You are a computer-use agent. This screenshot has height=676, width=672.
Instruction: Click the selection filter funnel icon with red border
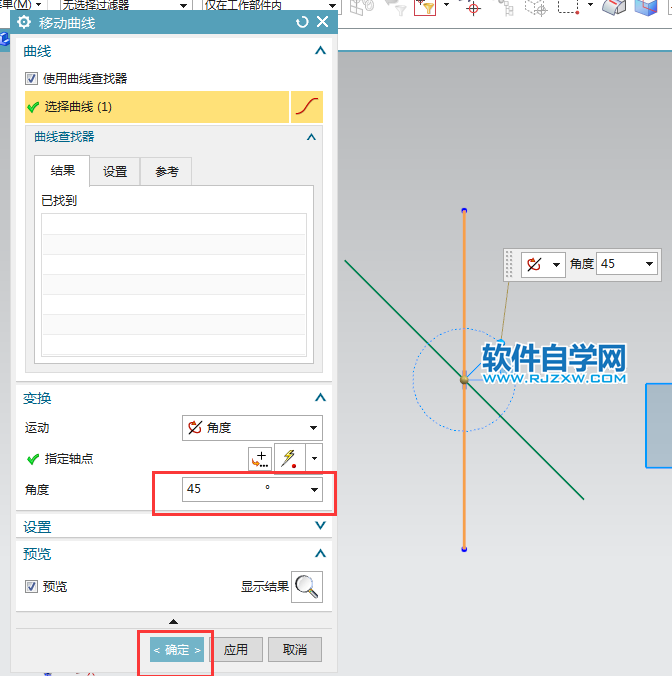[x=425, y=7]
